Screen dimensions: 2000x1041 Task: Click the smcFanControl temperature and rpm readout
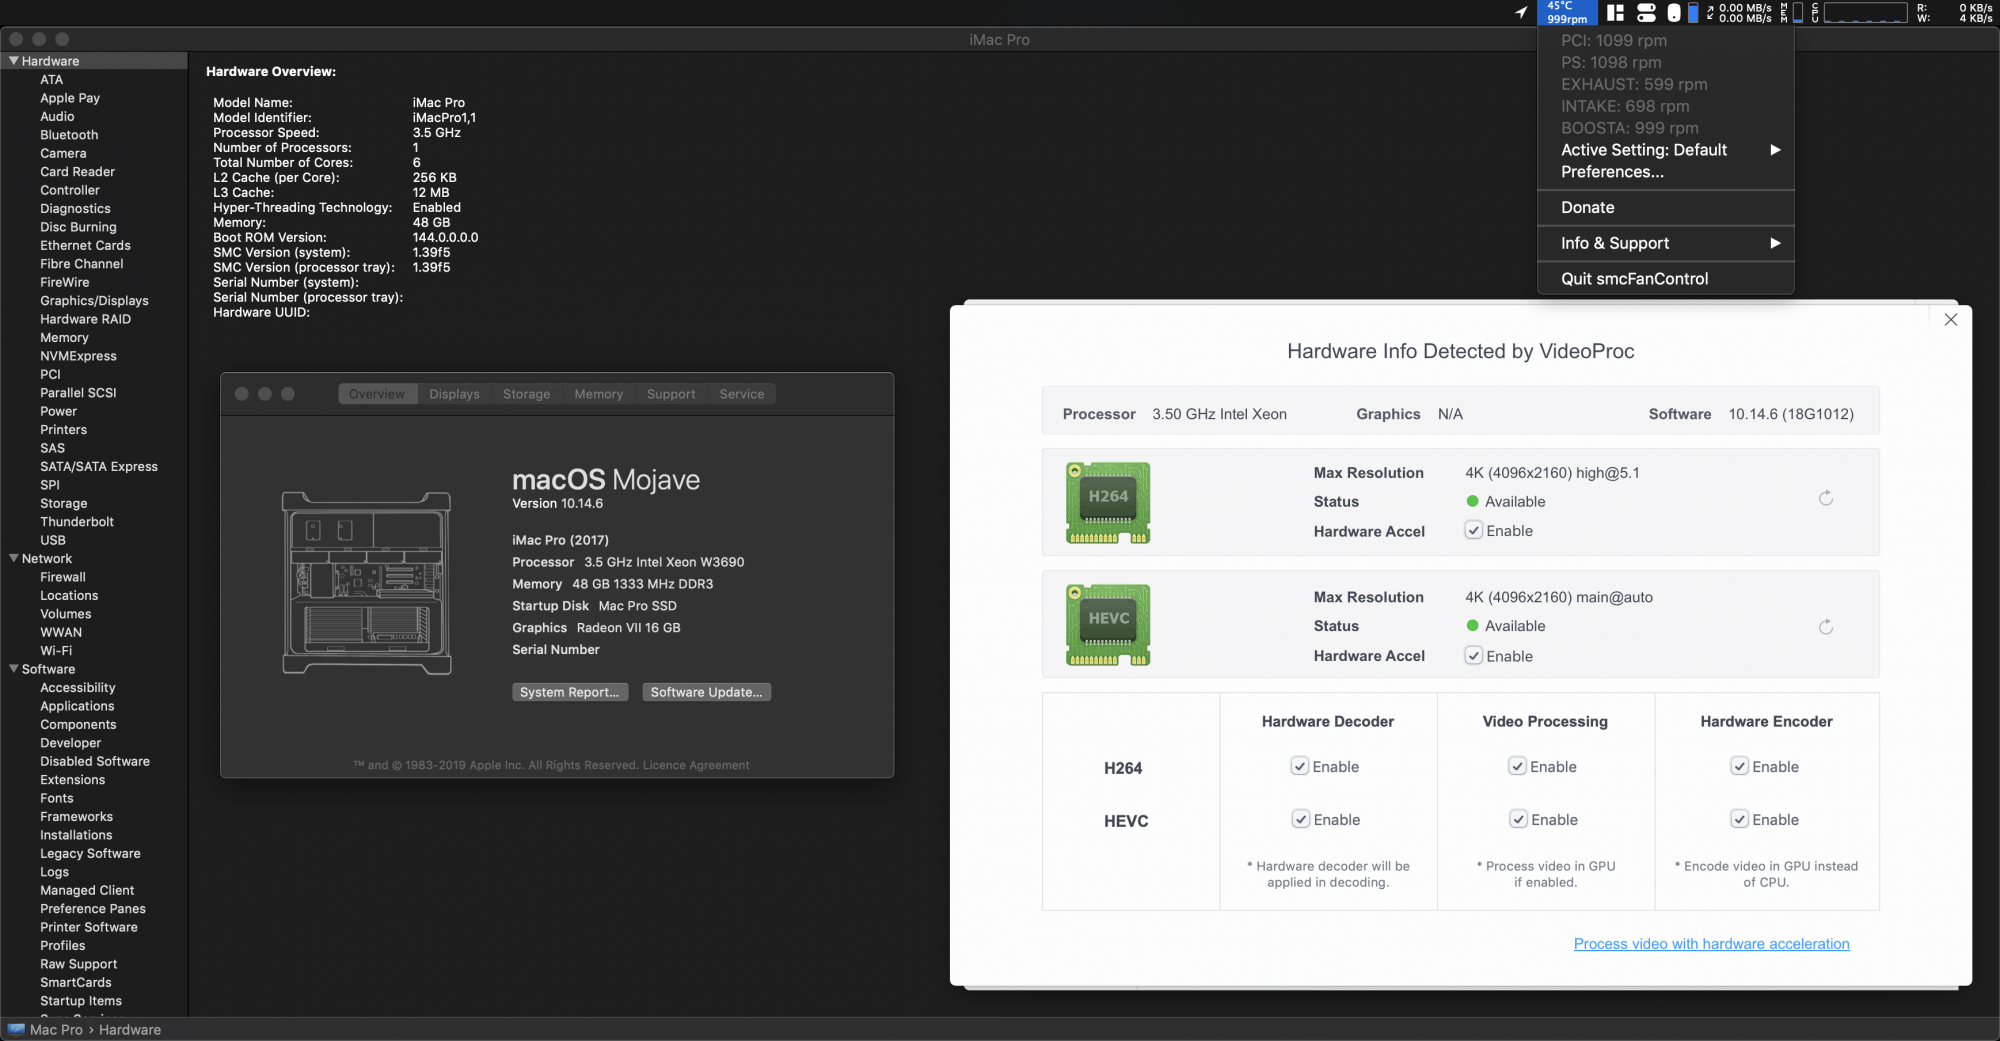pos(1566,12)
